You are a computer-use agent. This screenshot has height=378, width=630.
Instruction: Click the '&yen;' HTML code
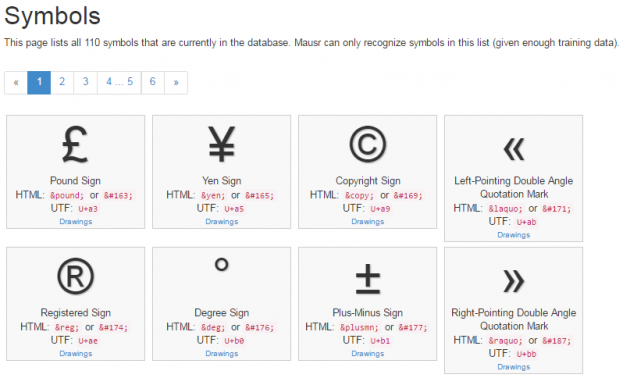point(213,196)
